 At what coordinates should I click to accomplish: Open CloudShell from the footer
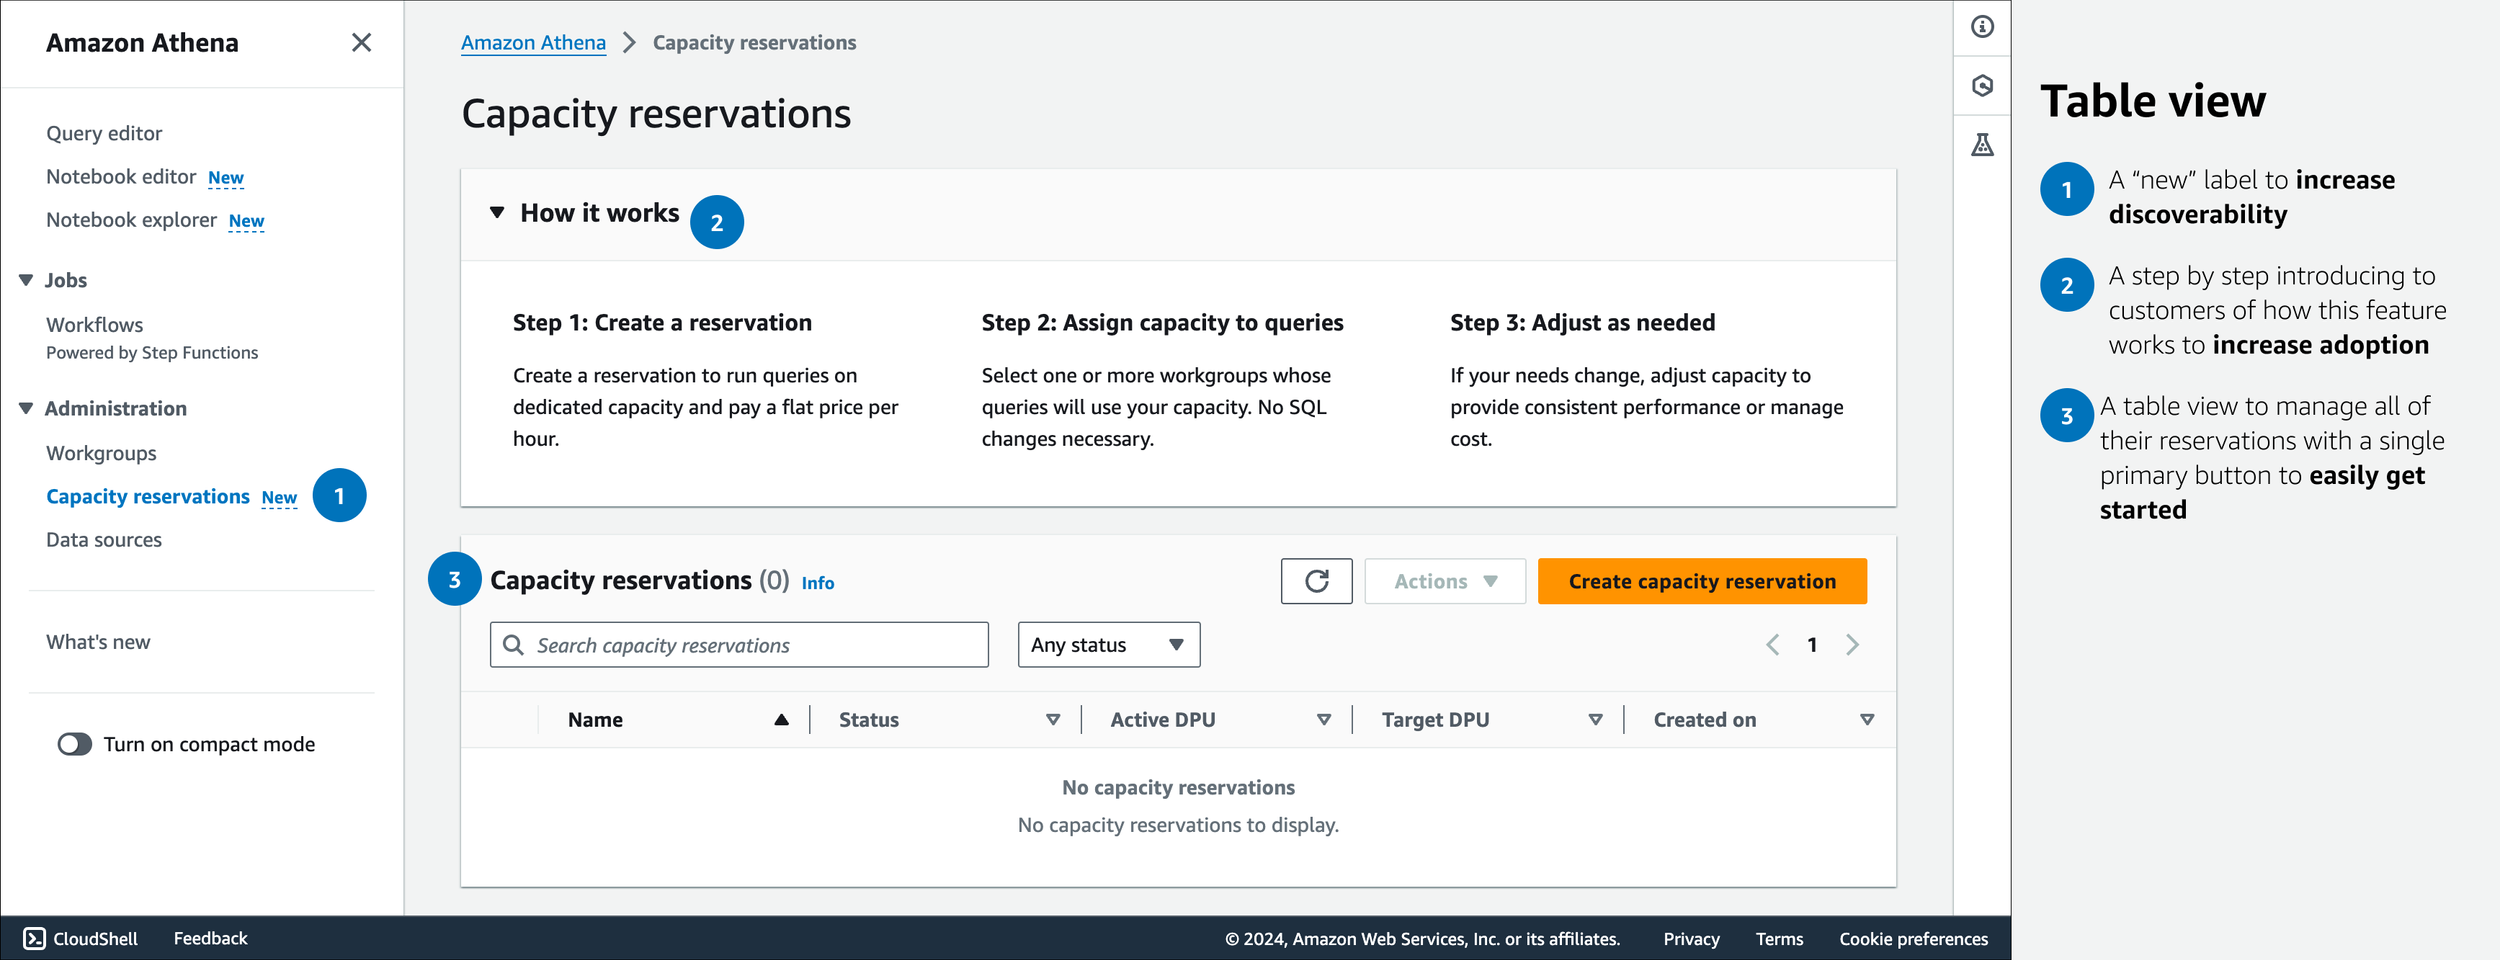pyautogui.click(x=81, y=938)
